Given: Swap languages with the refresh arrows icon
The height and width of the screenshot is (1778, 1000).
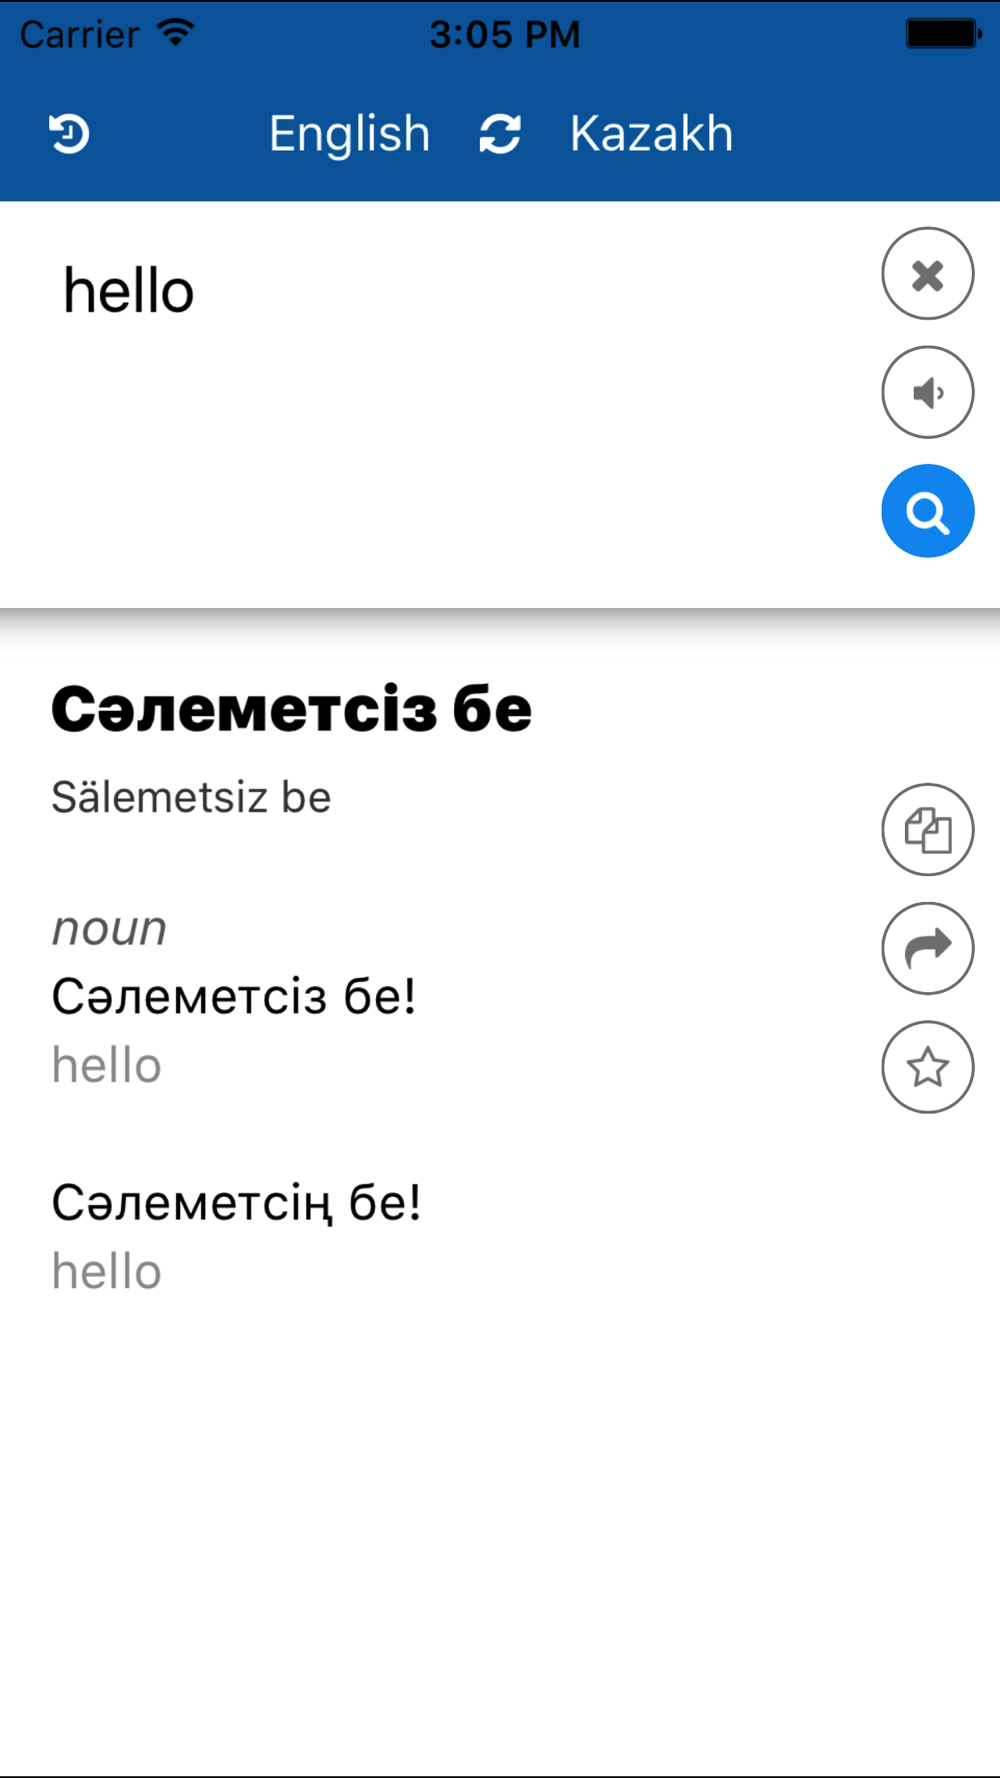Looking at the screenshot, I should (x=500, y=134).
